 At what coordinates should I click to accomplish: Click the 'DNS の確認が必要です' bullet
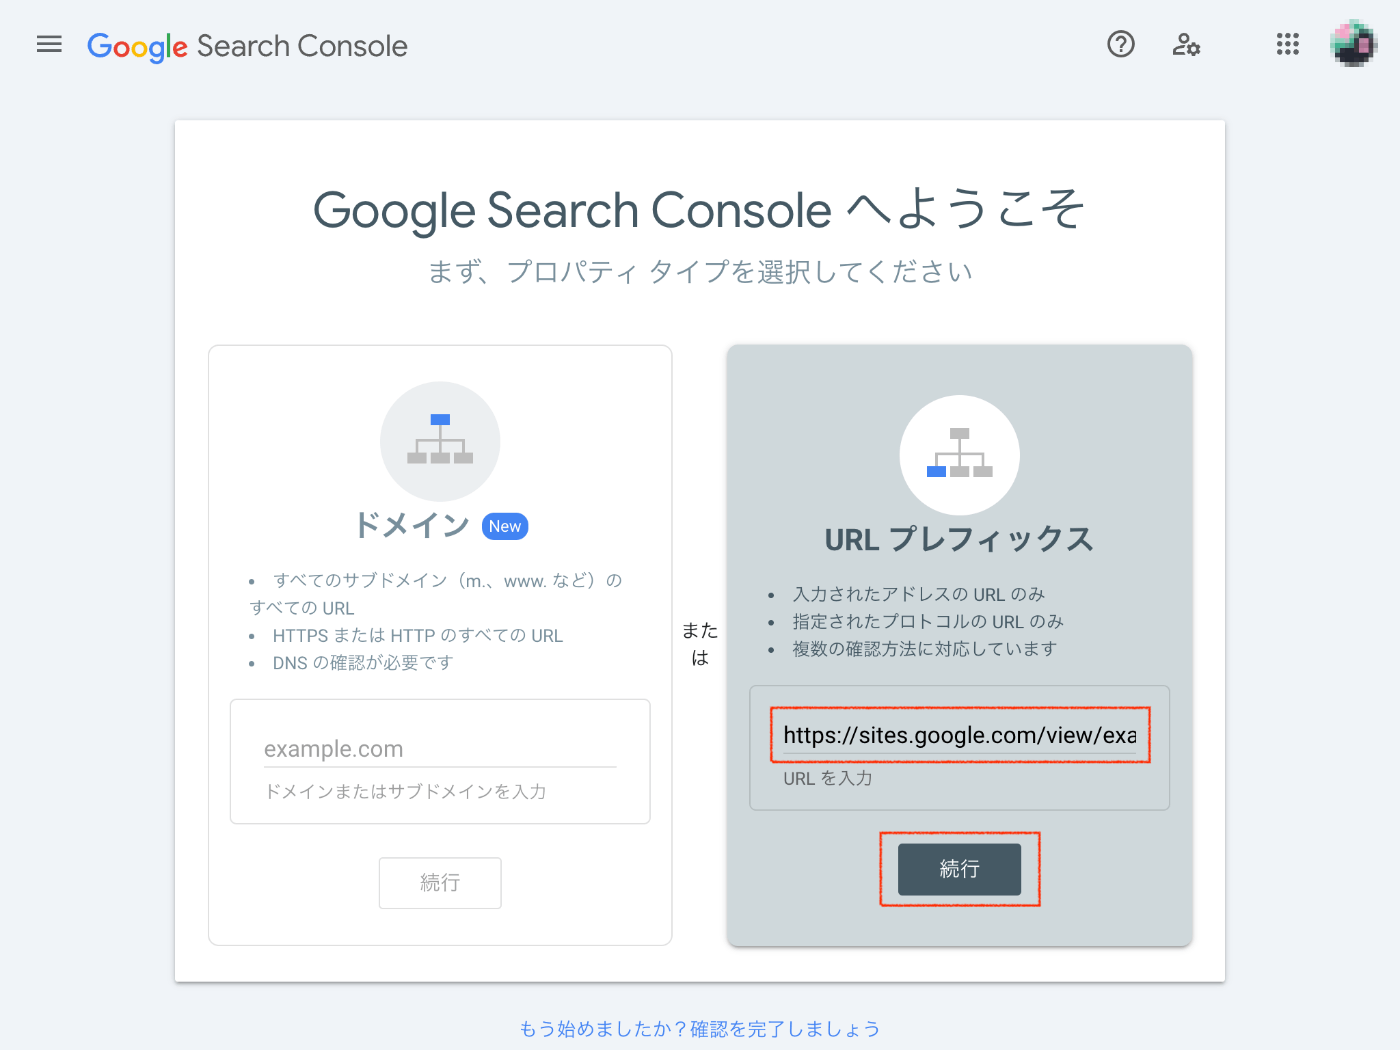point(363,663)
